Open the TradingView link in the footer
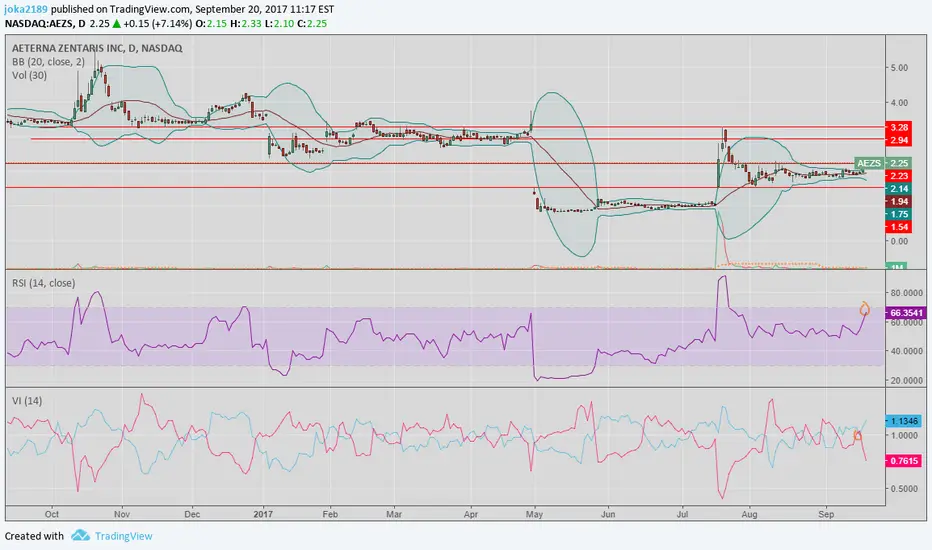The width and height of the screenshot is (932, 550). point(124,536)
